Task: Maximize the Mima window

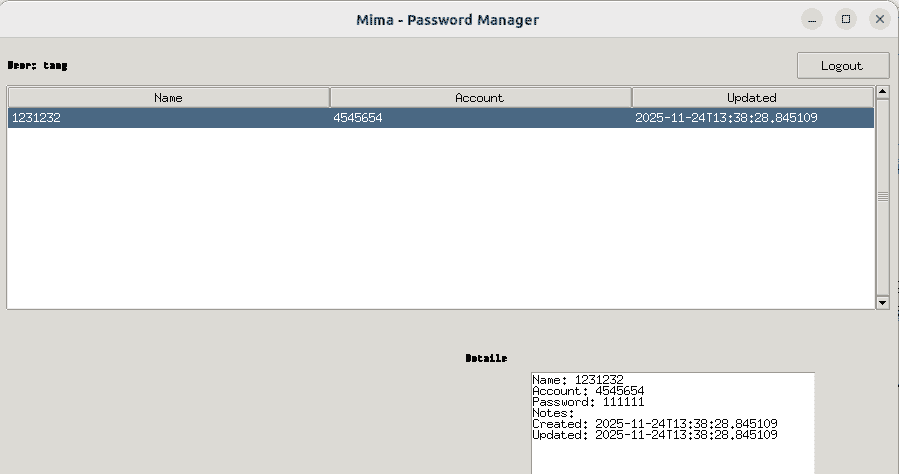Action: point(846,19)
